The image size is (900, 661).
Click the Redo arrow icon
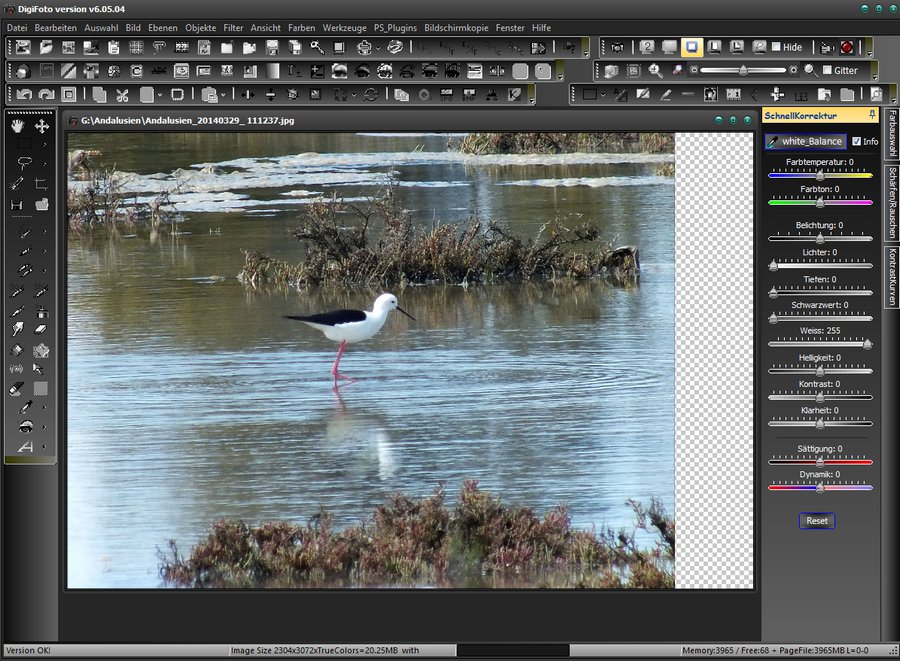click(x=45, y=95)
